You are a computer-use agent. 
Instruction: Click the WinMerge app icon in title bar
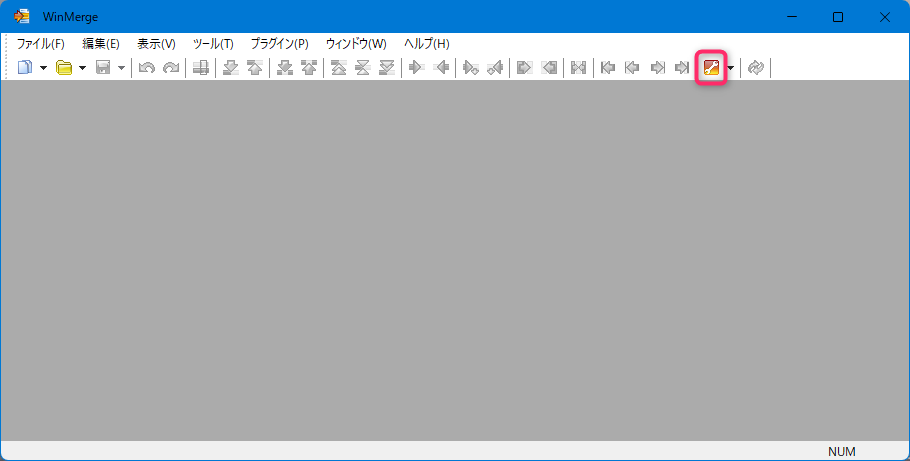click(x=22, y=16)
